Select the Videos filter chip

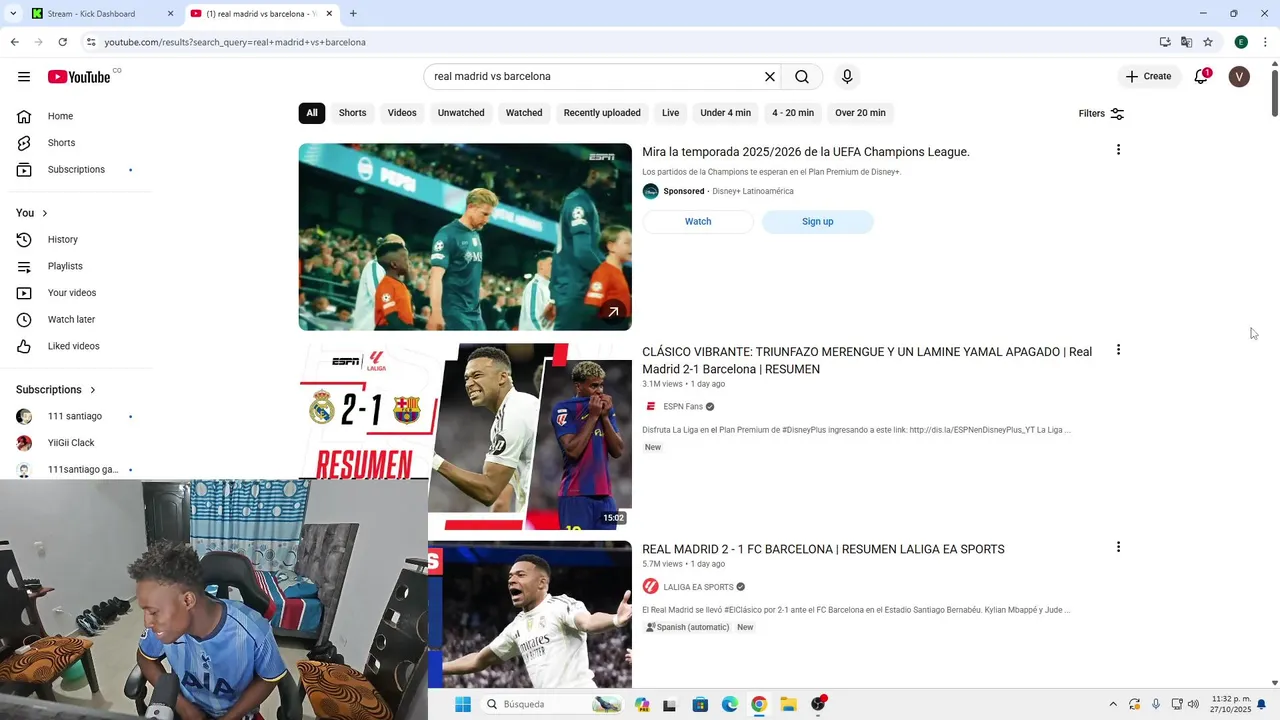click(x=402, y=113)
